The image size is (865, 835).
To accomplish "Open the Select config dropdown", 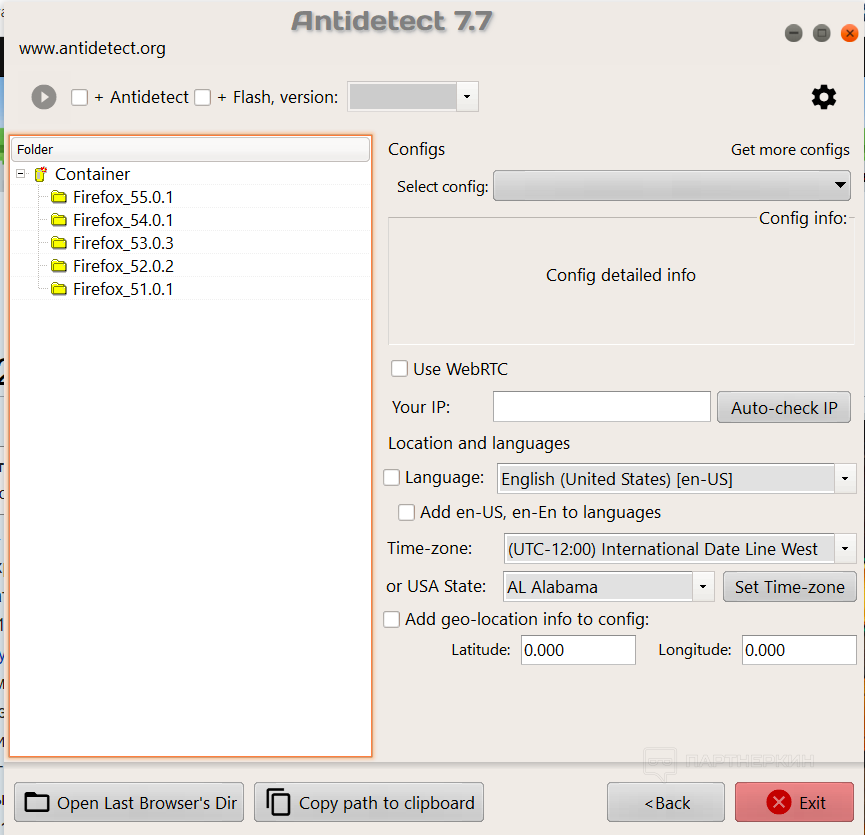I will [x=671, y=185].
